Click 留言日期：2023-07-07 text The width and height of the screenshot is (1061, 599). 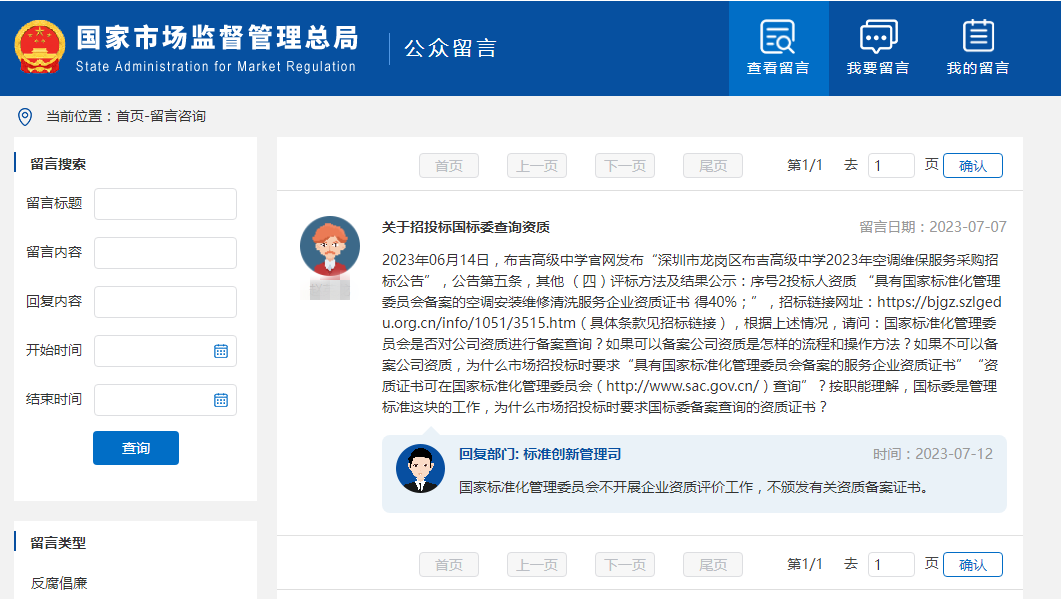(x=933, y=227)
